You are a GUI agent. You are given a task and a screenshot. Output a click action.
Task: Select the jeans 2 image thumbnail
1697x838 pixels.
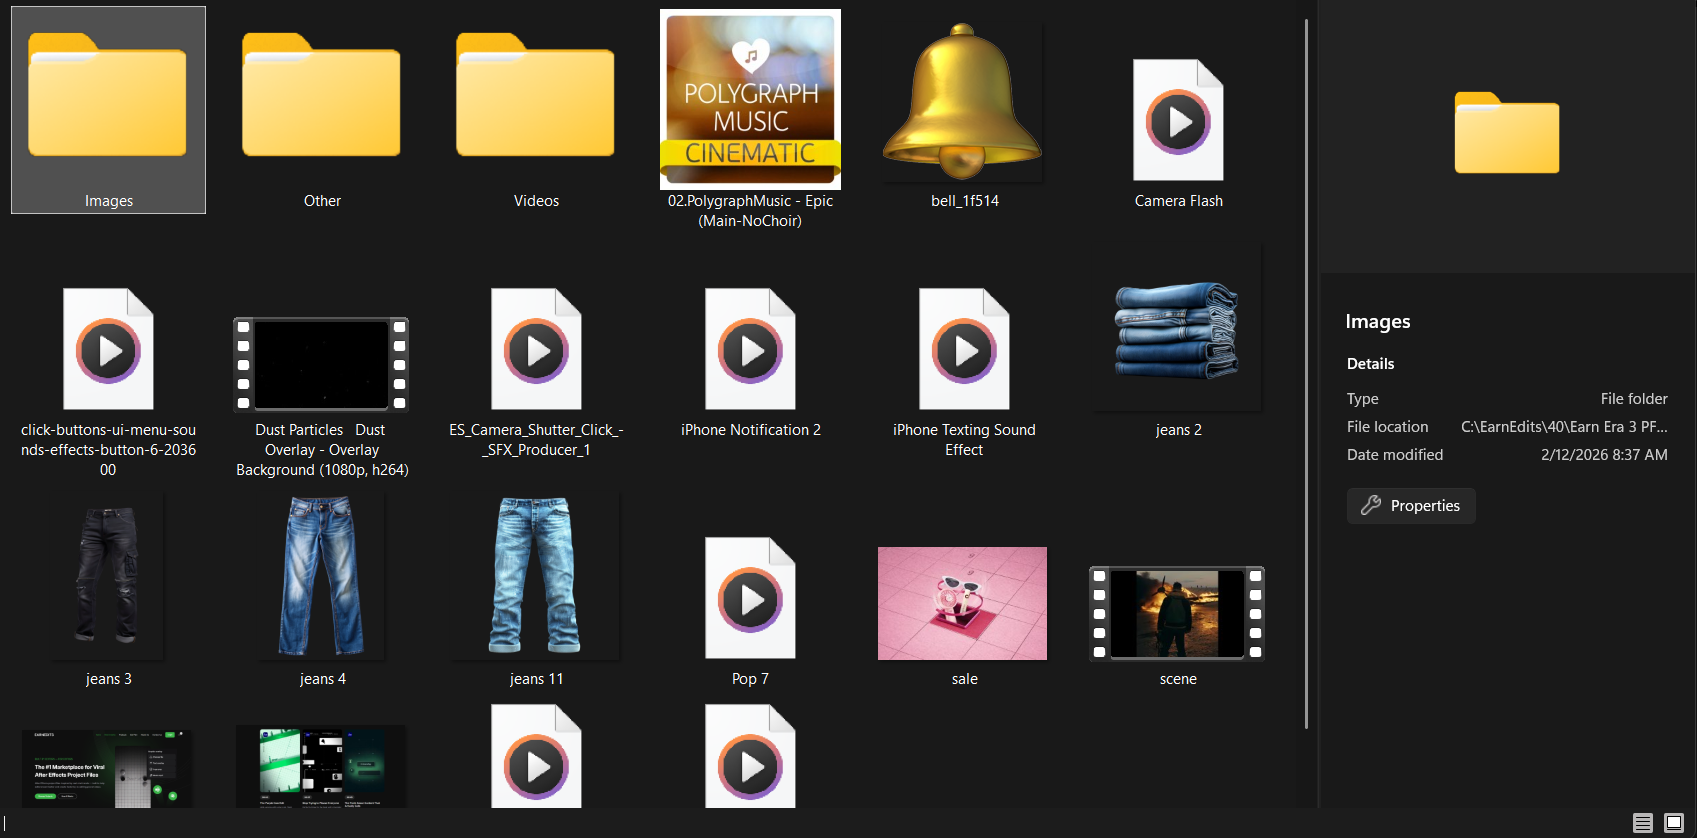1178,330
